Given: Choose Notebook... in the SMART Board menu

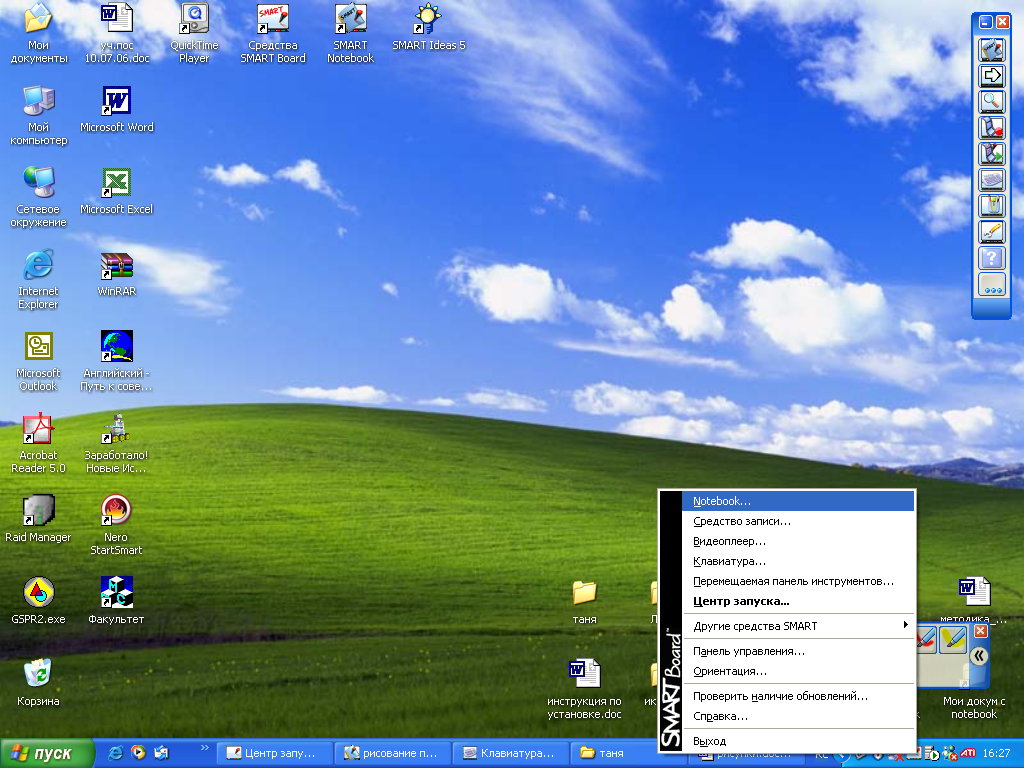Looking at the screenshot, I should (798, 502).
